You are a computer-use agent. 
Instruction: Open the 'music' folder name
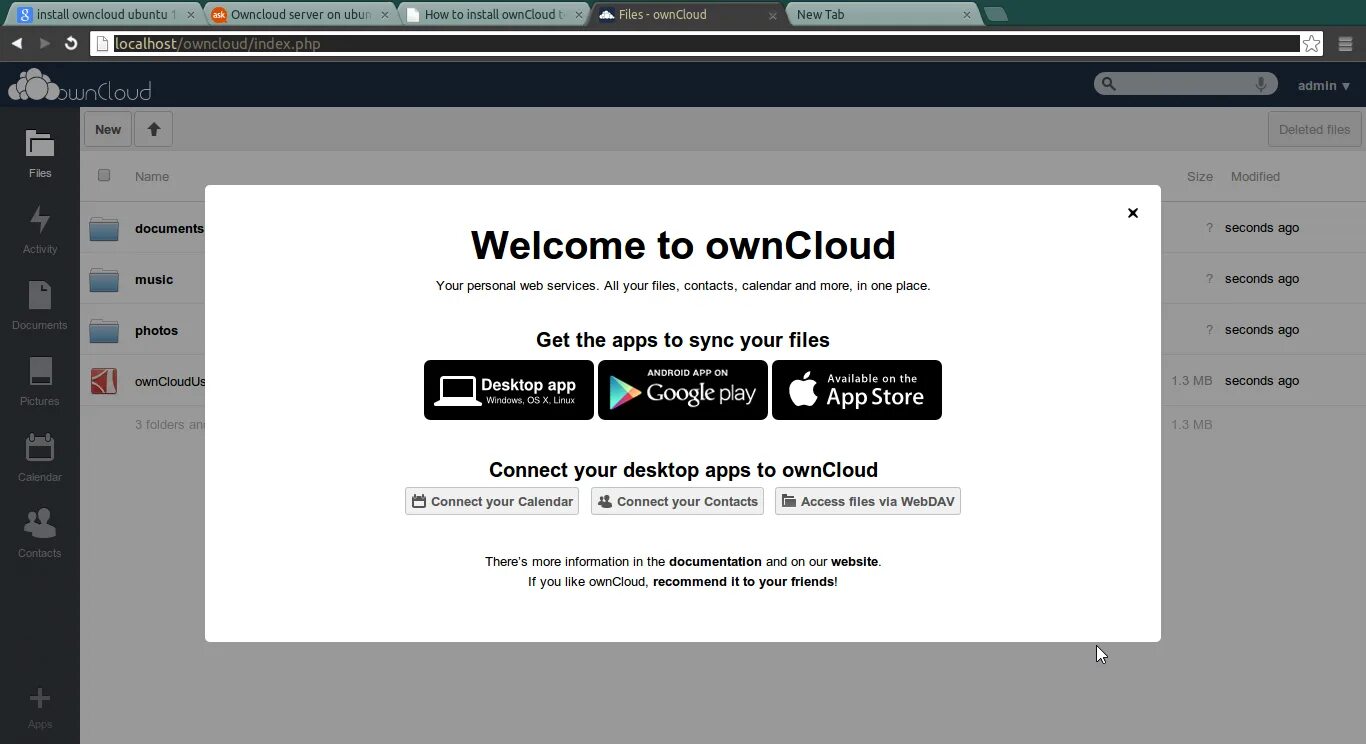[x=154, y=280]
